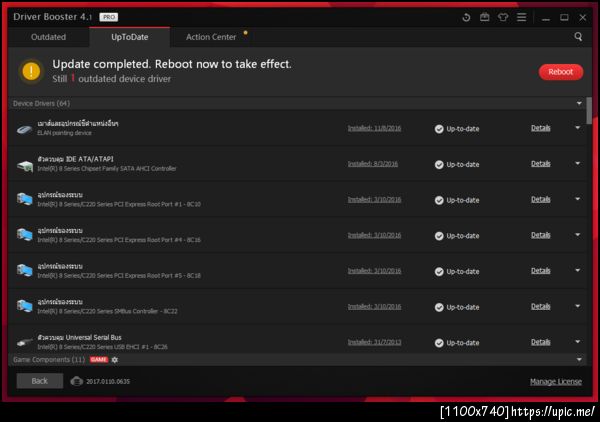Viewport: 600px width, 422px height.
Task: Click the 'Game Components (11)' label
Action: tap(49, 360)
